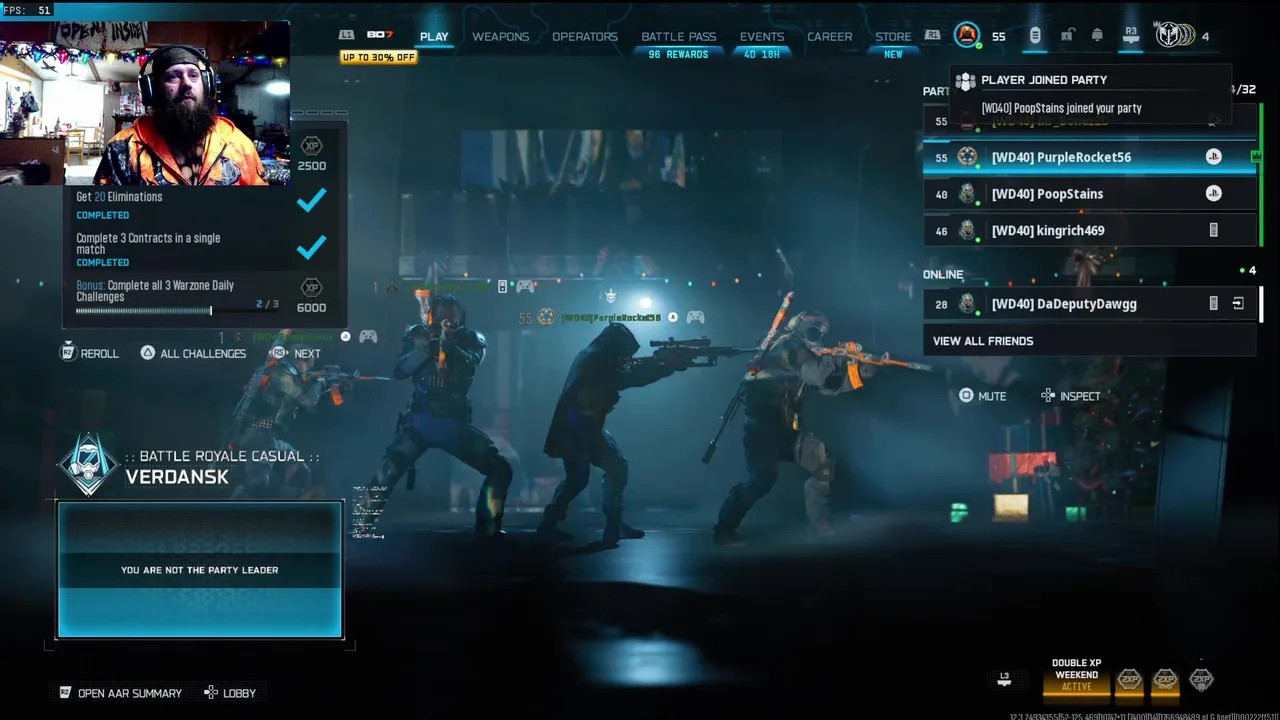
Task: Reroll the daily challenge
Action: click(89, 353)
